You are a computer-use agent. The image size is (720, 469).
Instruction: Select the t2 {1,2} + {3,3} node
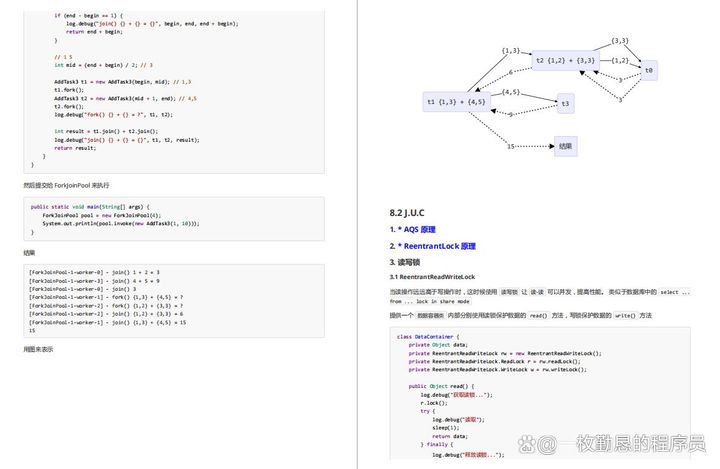click(565, 60)
